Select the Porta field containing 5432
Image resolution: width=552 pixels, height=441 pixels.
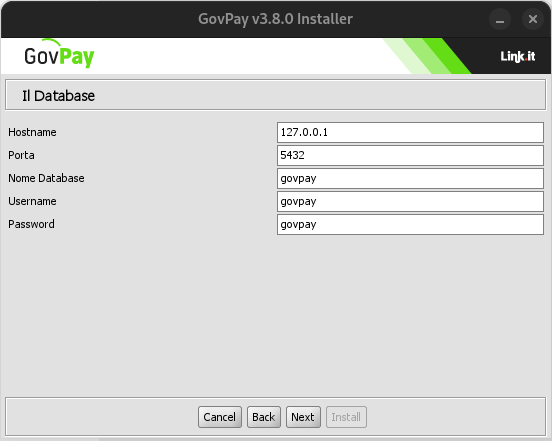(x=410, y=155)
